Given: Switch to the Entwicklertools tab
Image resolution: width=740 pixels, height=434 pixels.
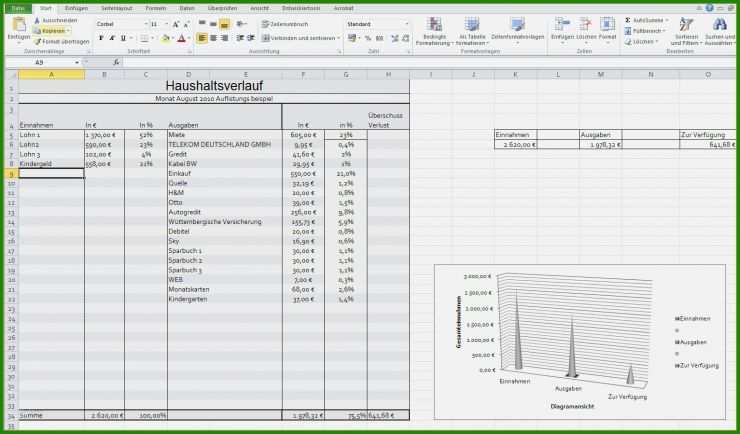Looking at the screenshot, I should [301, 8].
